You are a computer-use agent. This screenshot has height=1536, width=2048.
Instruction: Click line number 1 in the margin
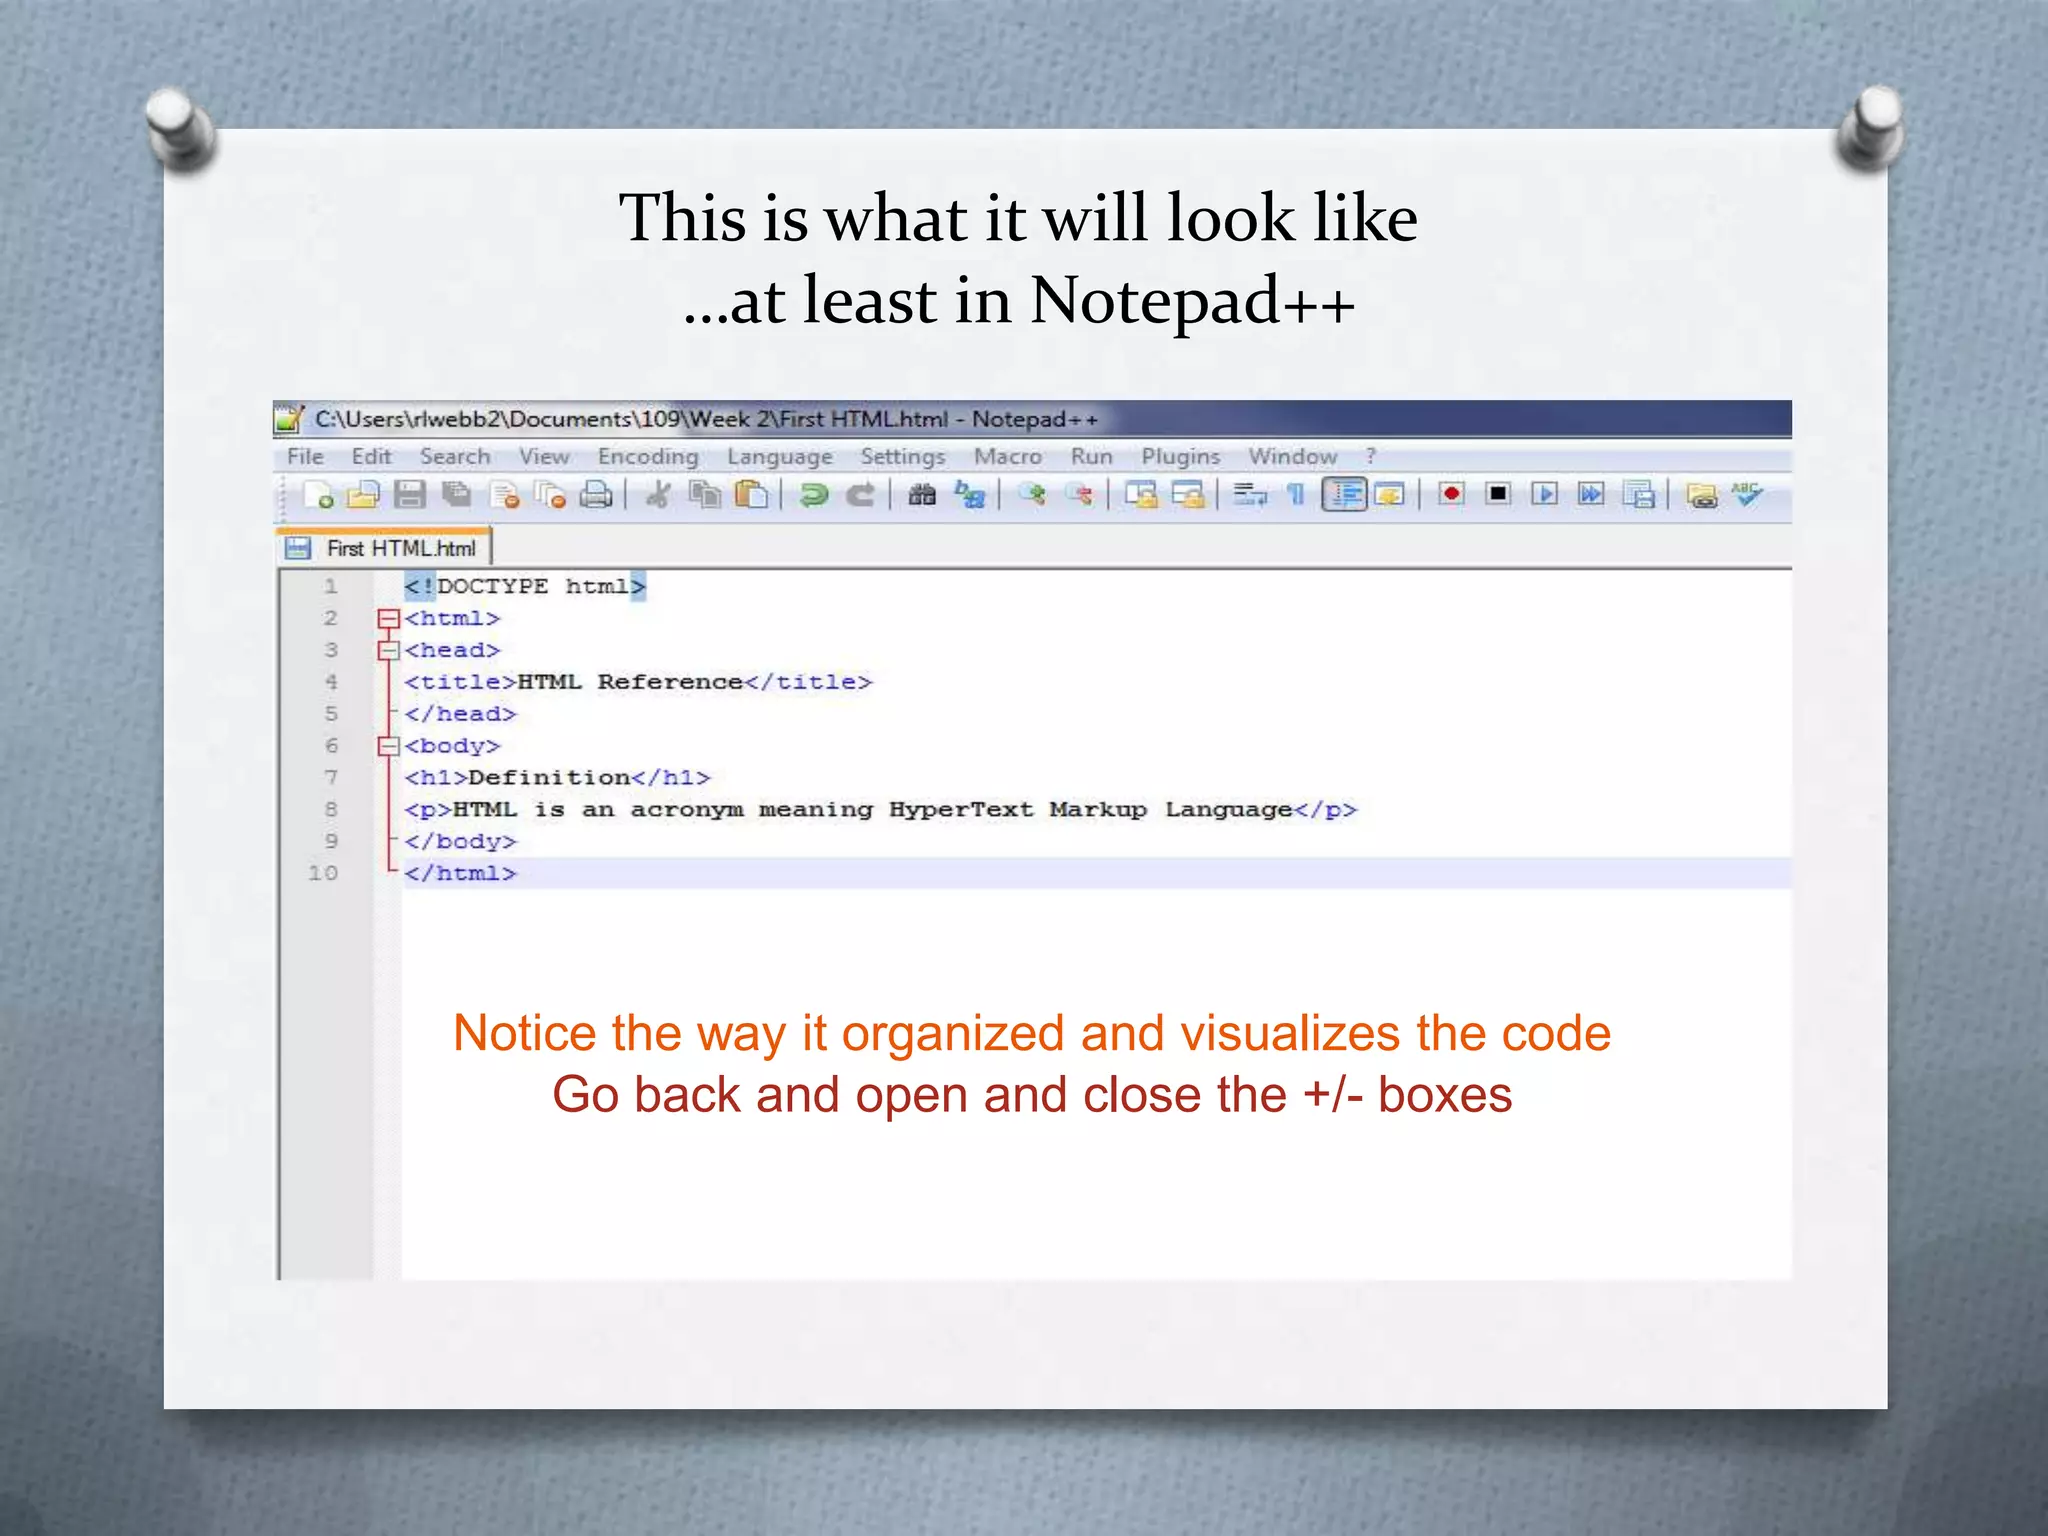point(331,586)
